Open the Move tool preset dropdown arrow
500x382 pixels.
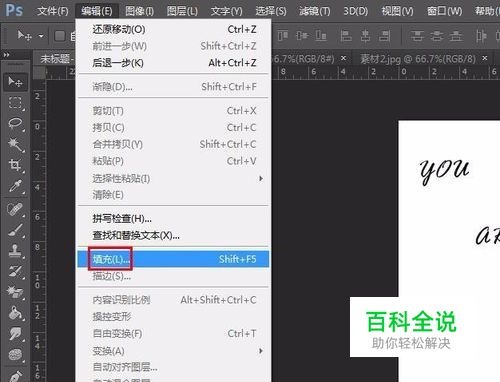pyautogui.click(x=41, y=36)
